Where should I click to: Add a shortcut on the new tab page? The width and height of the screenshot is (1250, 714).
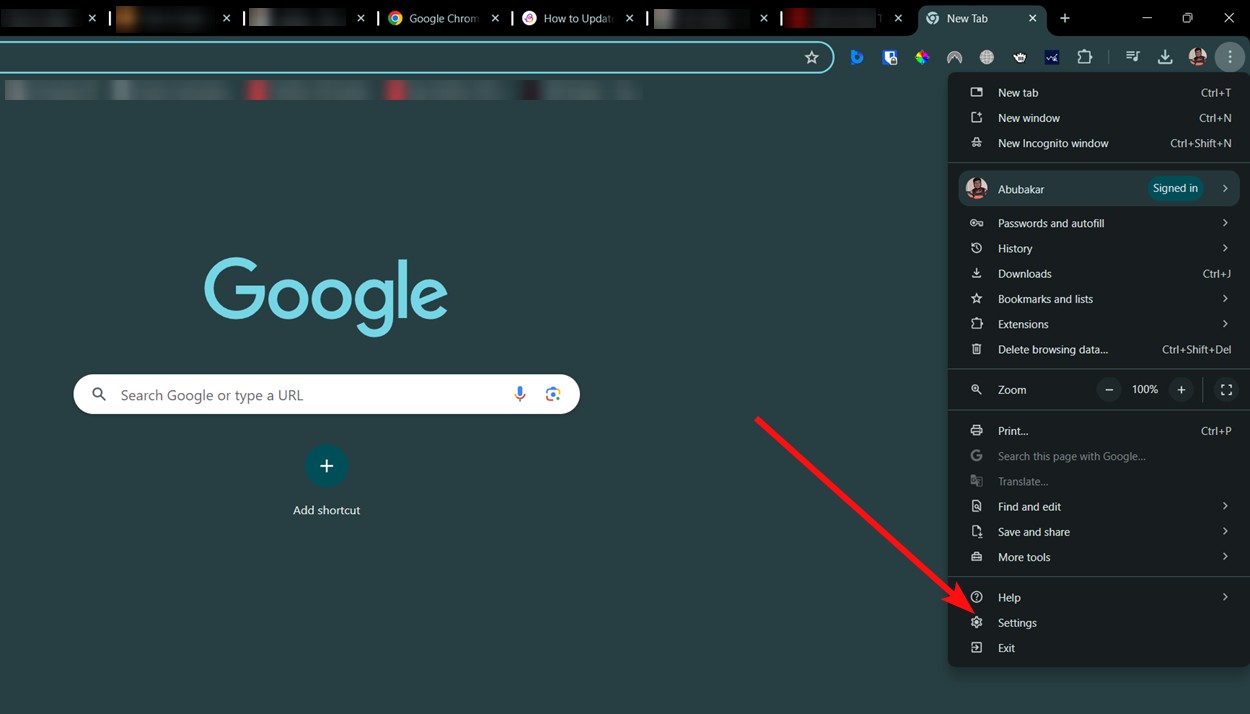tap(326, 465)
